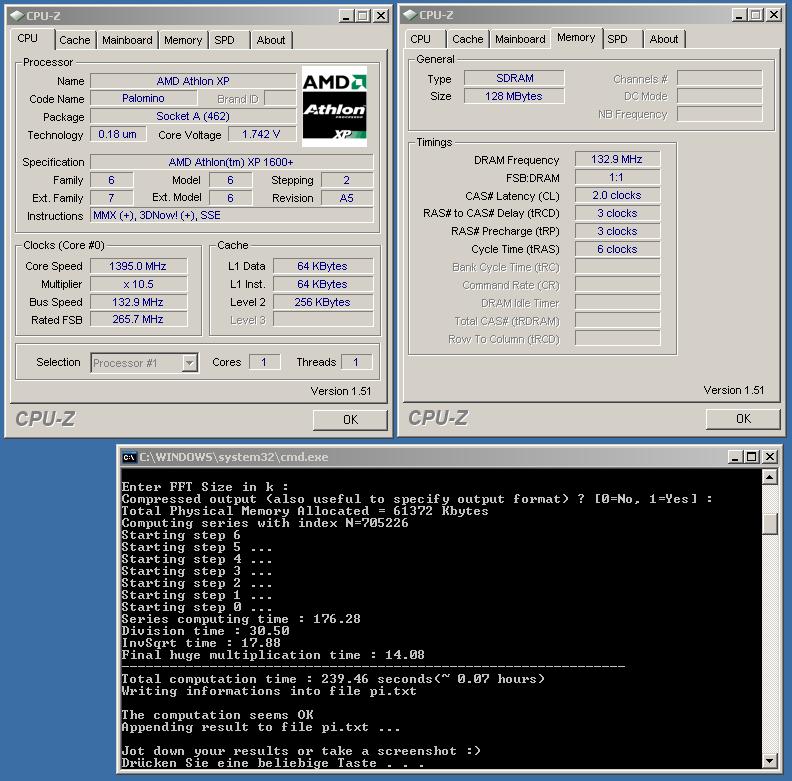The width and height of the screenshot is (792, 781).
Task: Maximize the cmd.exe window
Action: coord(752,457)
